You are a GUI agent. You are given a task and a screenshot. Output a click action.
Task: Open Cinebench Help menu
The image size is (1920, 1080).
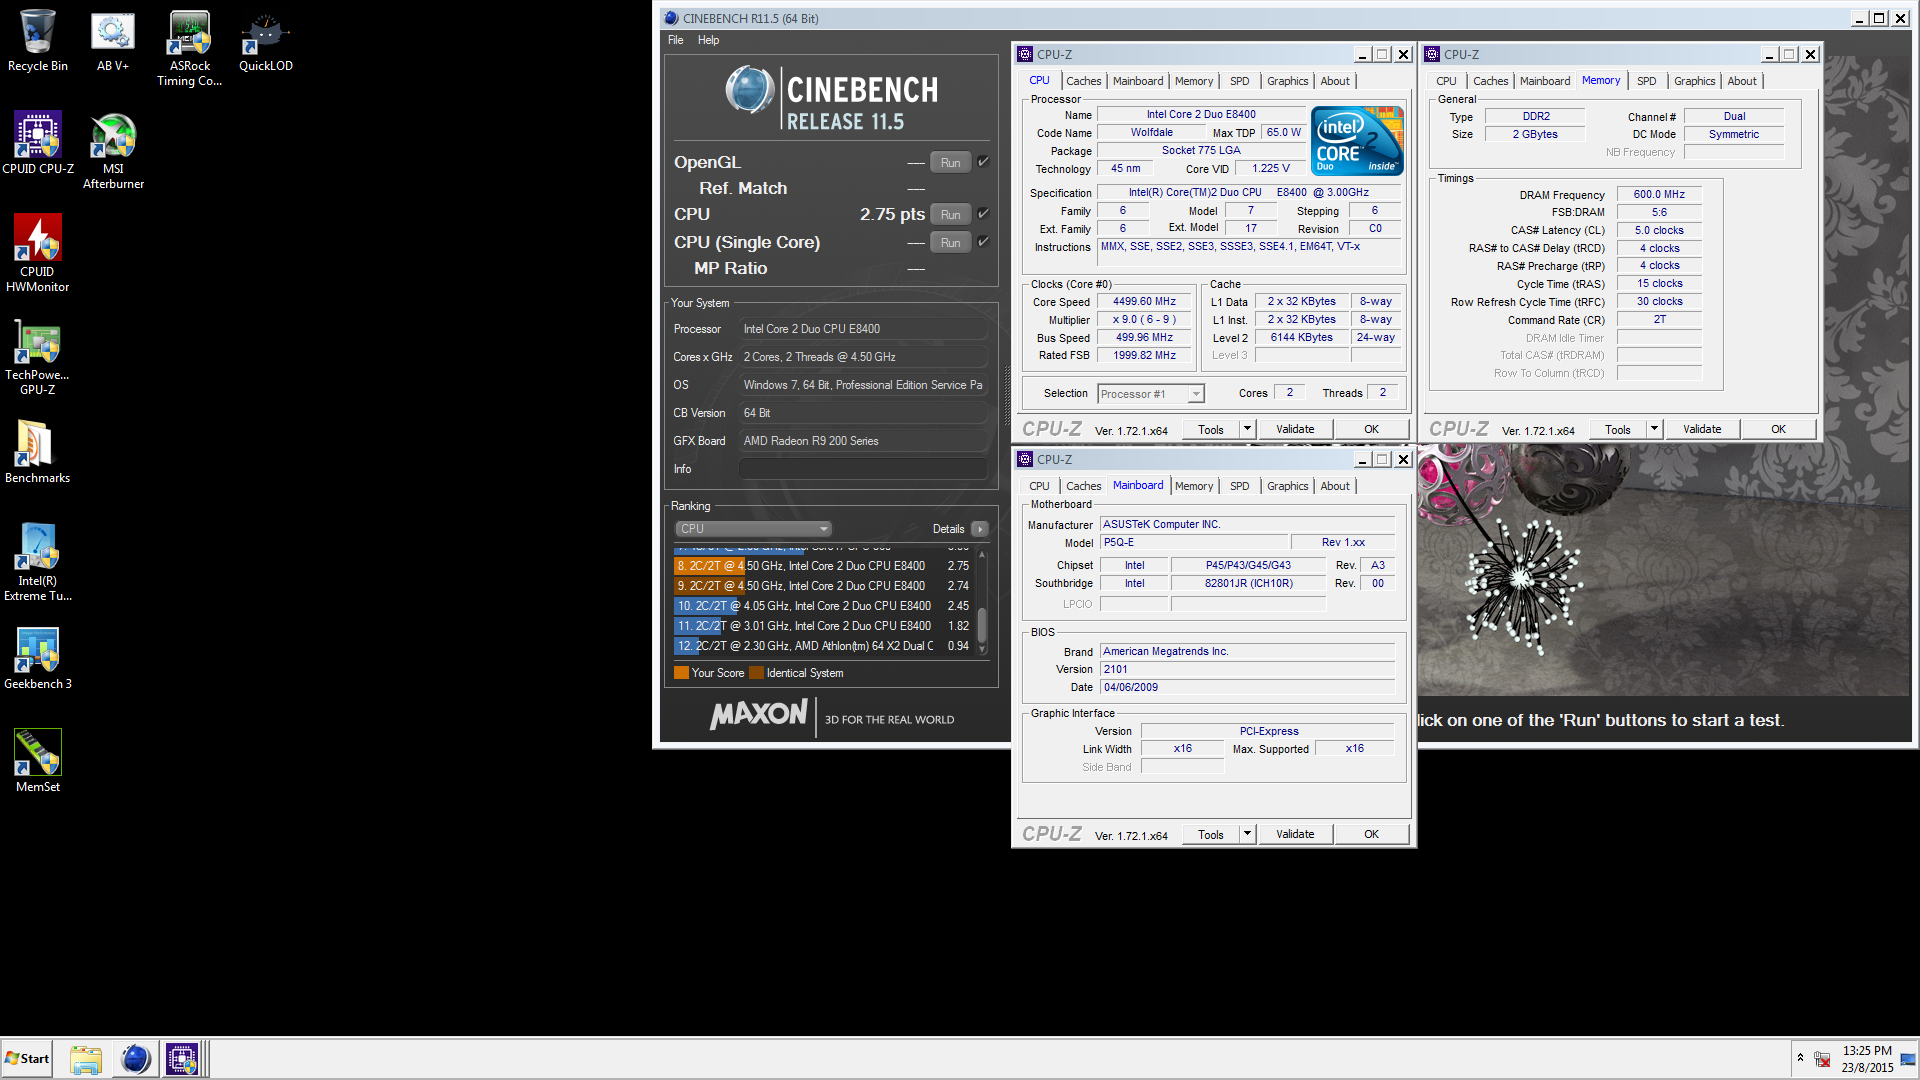tap(708, 40)
